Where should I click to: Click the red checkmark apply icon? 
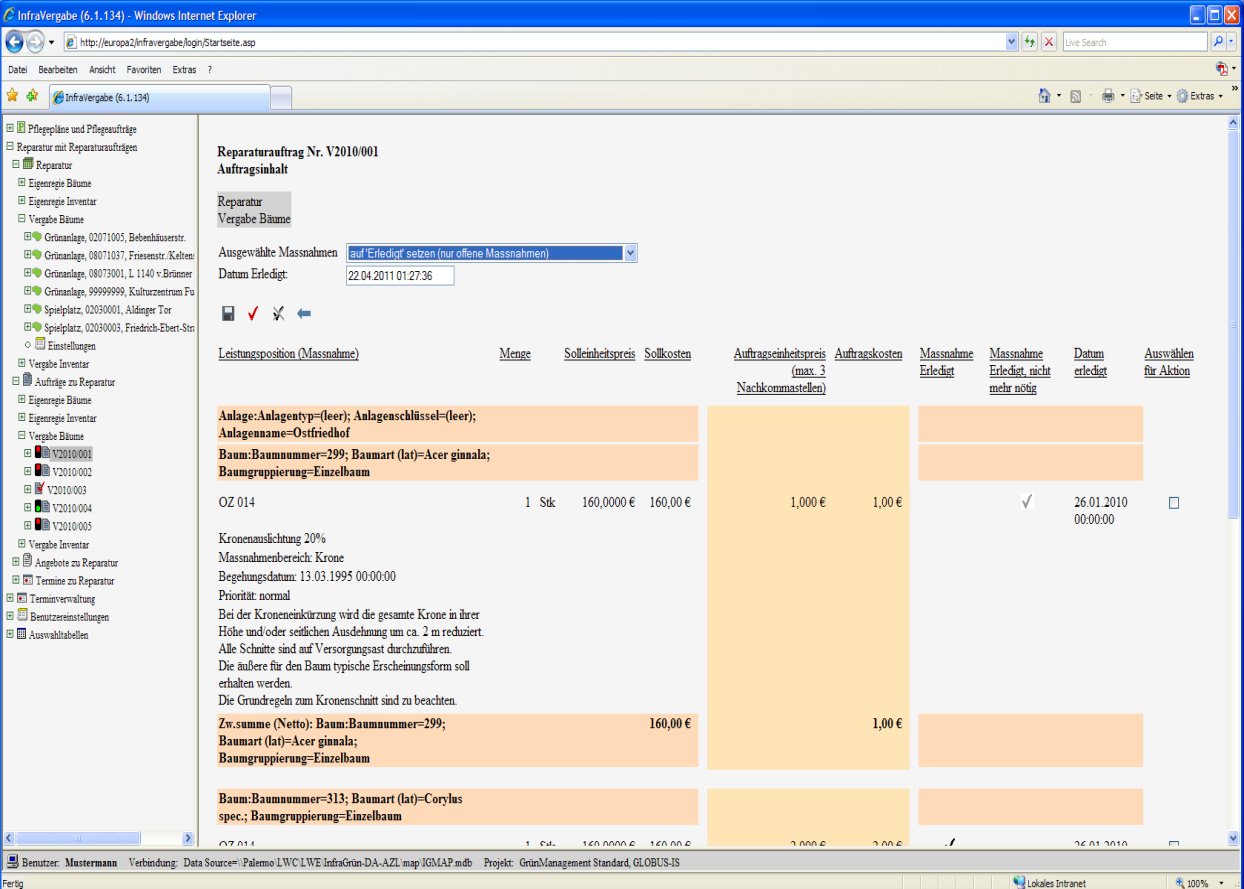253,314
